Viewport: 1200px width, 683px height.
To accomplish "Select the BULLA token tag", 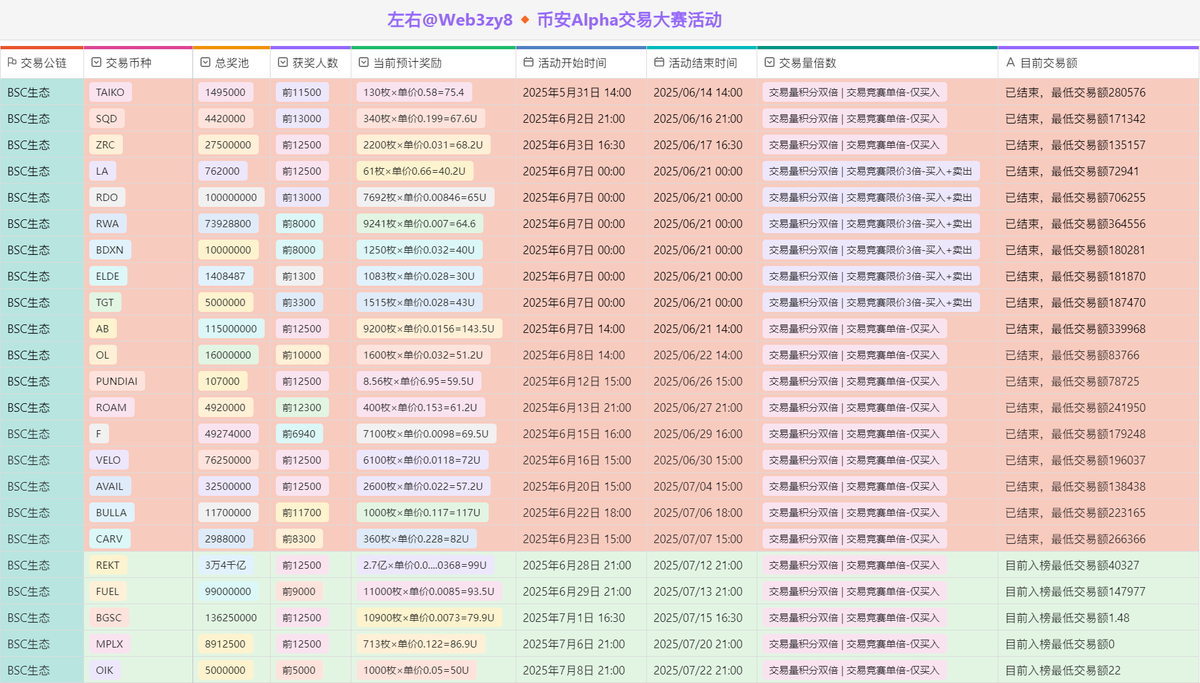I will click(111, 512).
